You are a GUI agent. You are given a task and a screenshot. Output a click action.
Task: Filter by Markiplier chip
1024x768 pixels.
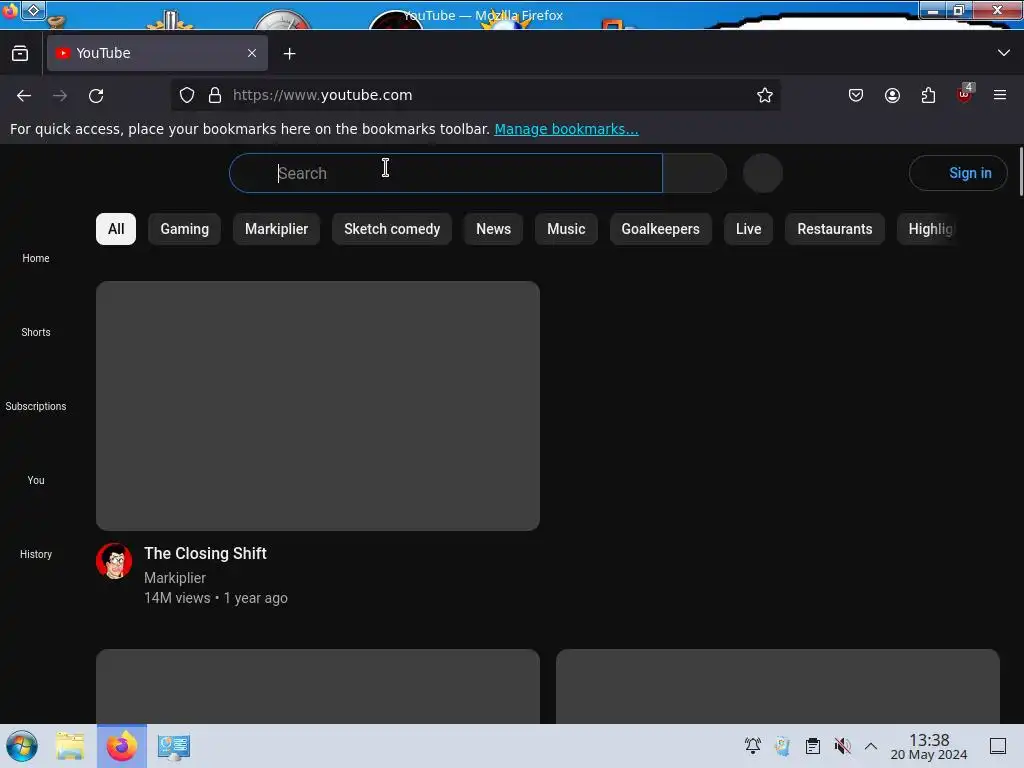[276, 229]
